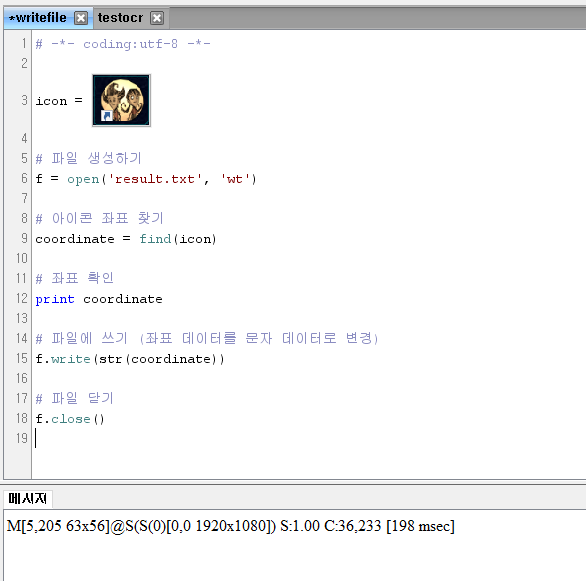Click the 'wt' mode string
The height and width of the screenshot is (581, 586).
click(235, 179)
